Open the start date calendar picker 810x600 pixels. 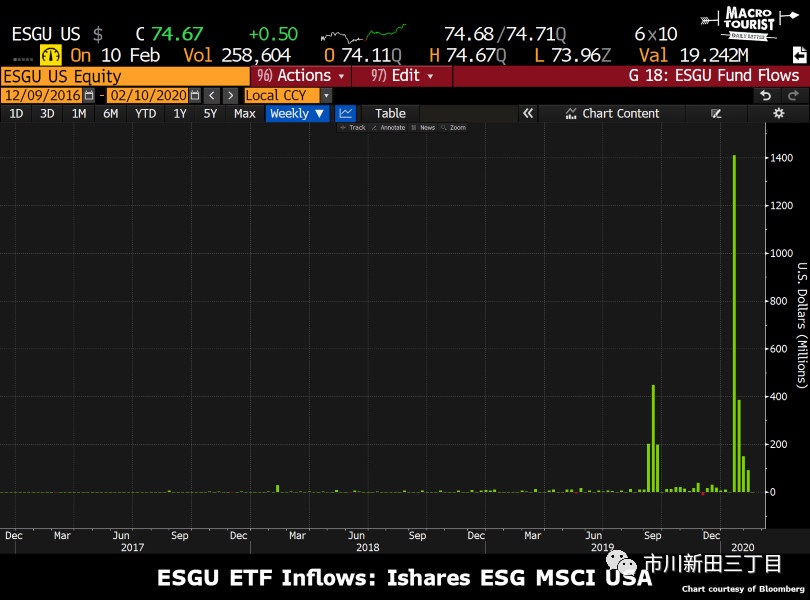[x=89, y=96]
